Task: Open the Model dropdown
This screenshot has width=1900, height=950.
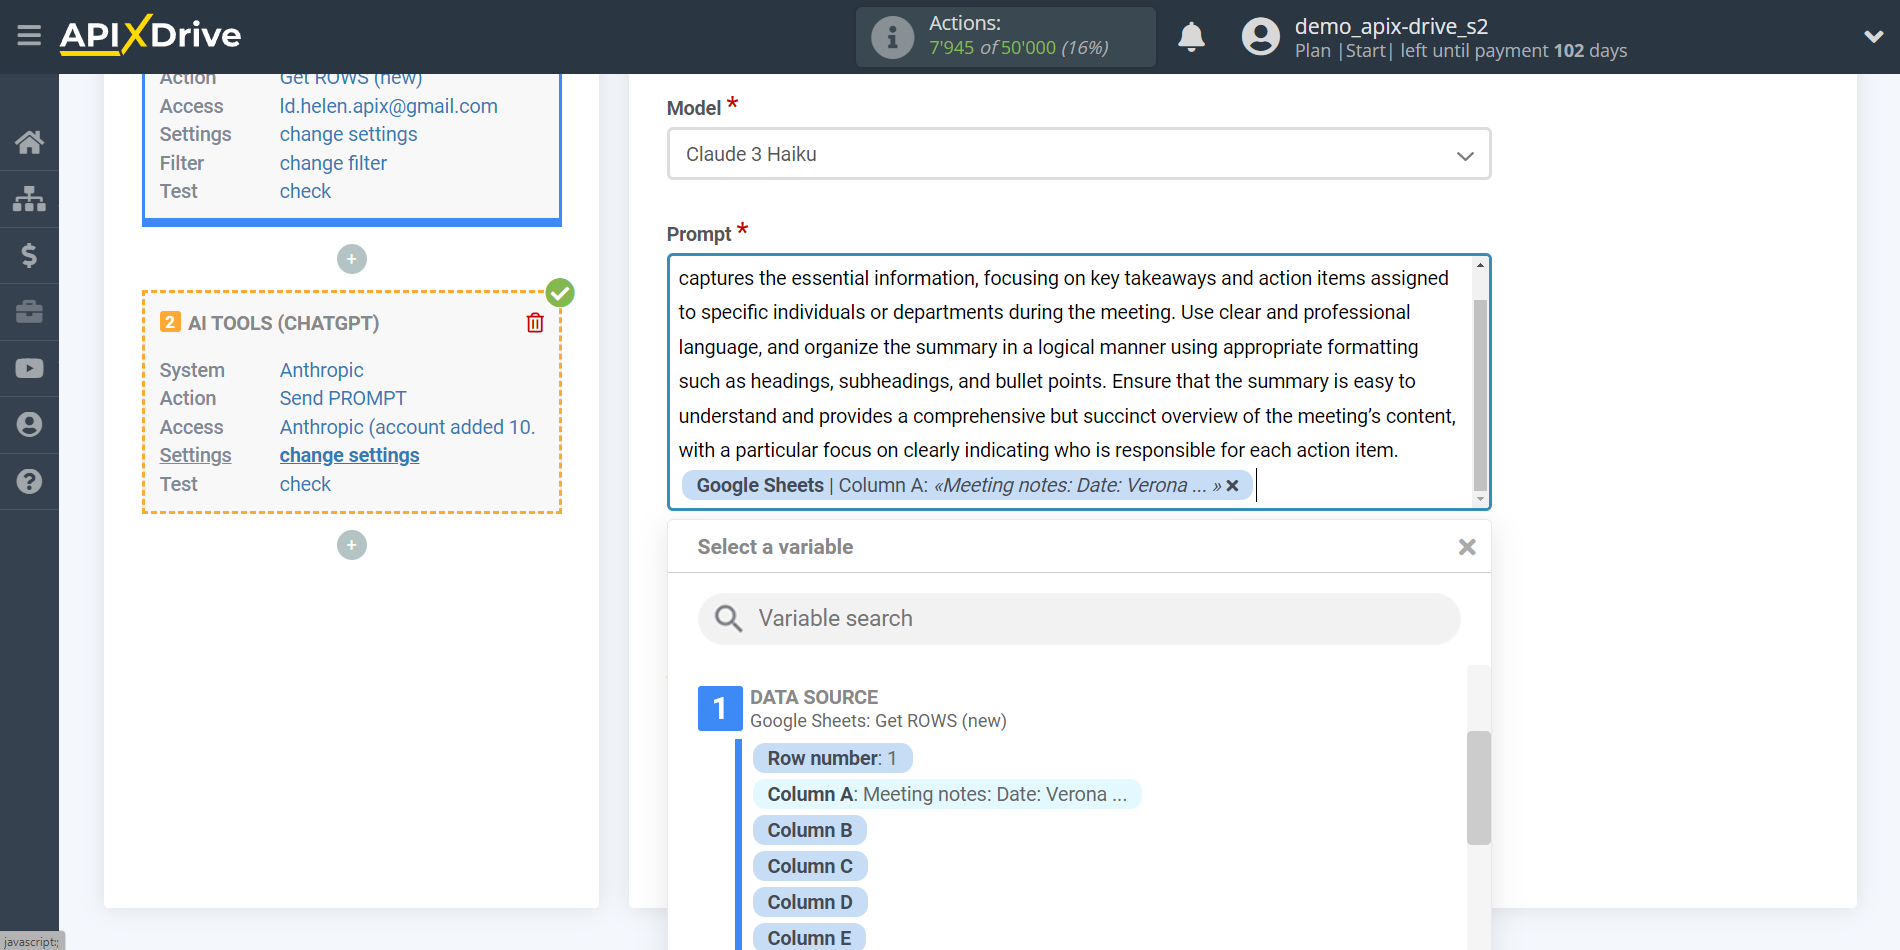Action: (1078, 154)
